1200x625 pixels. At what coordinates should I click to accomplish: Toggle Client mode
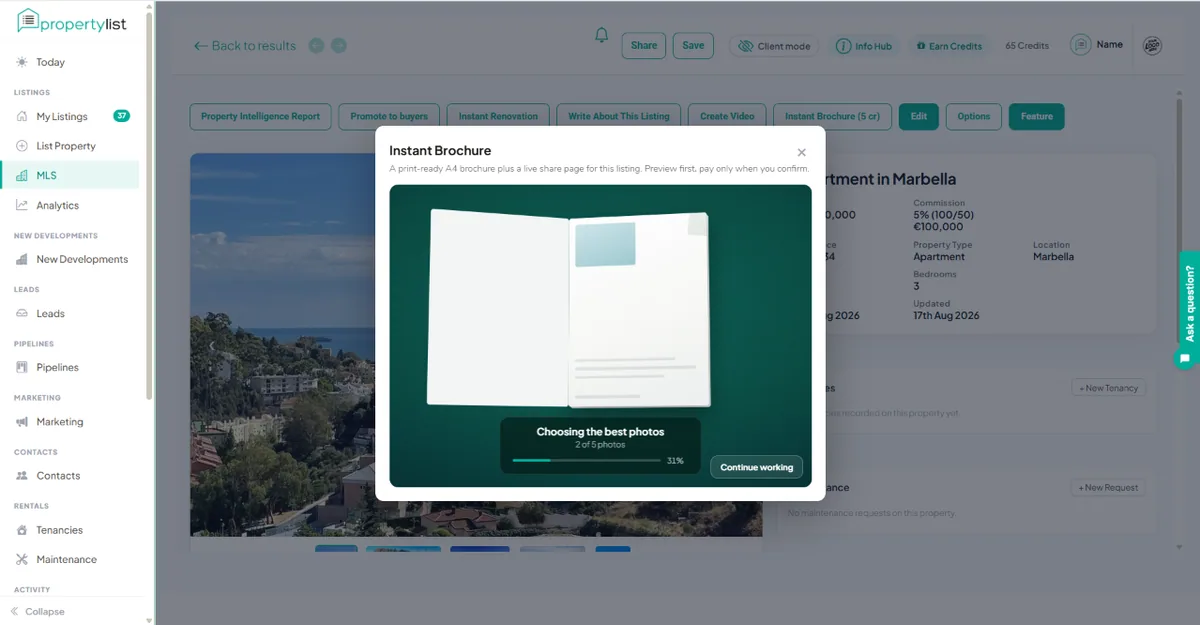point(774,46)
